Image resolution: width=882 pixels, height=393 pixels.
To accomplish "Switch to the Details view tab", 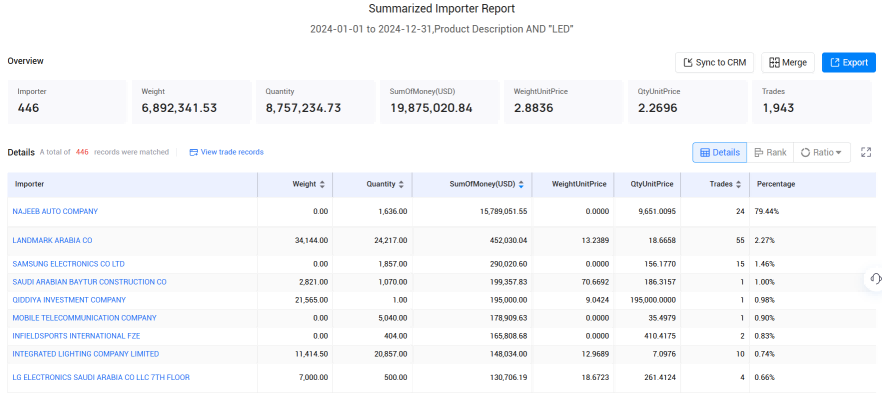I will tap(719, 152).
